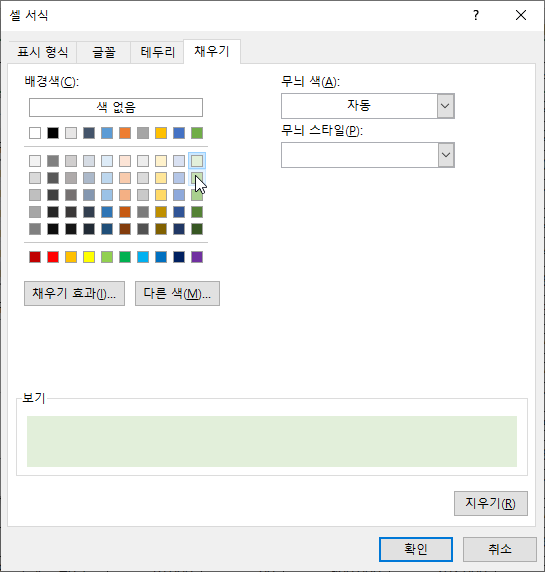Image resolution: width=545 pixels, height=572 pixels.
Task: Open the 테두리 tab
Action: pos(157,52)
